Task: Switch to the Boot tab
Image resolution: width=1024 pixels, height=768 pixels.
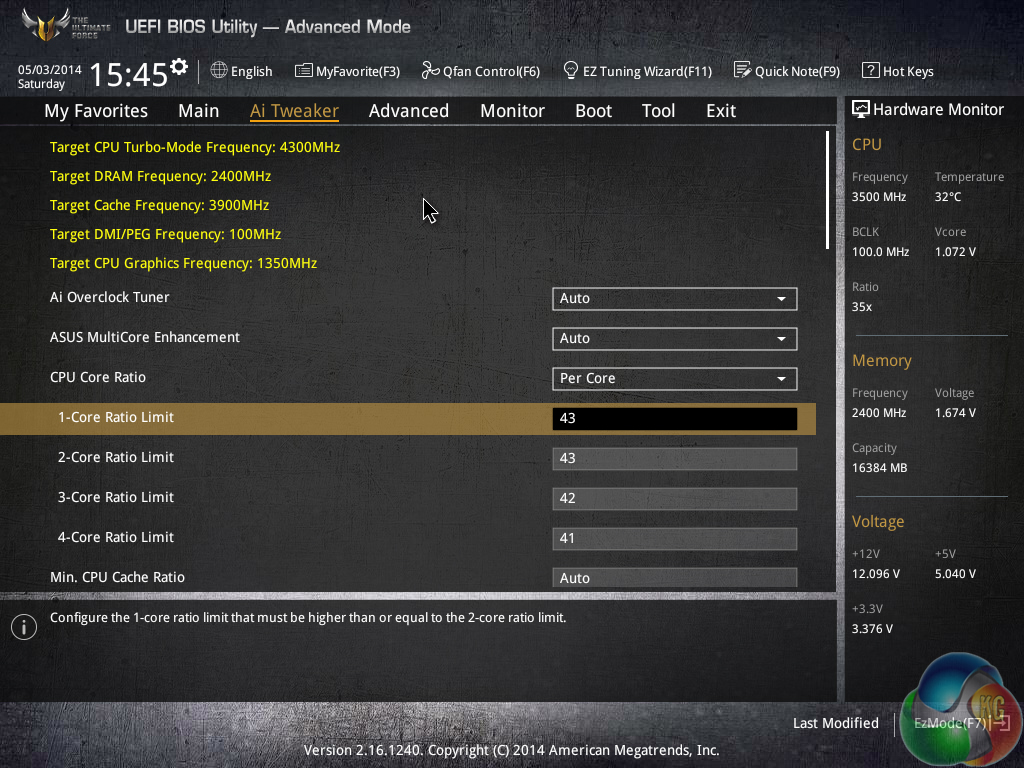Action: click(x=594, y=111)
